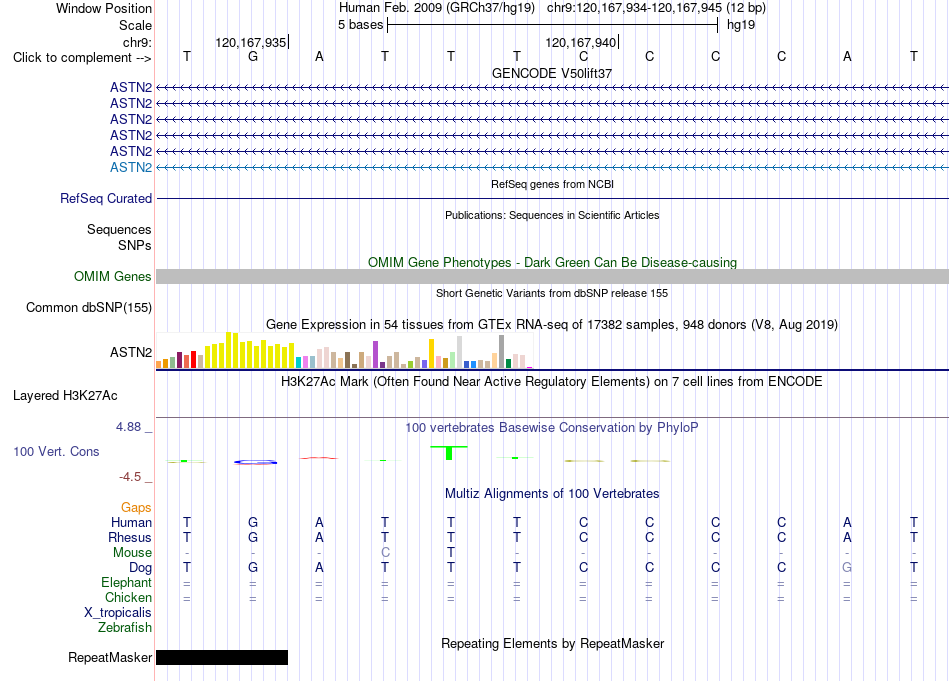The height and width of the screenshot is (681, 950).
Task: Open the RefSeq Curated track label
Action: (106, 198)
